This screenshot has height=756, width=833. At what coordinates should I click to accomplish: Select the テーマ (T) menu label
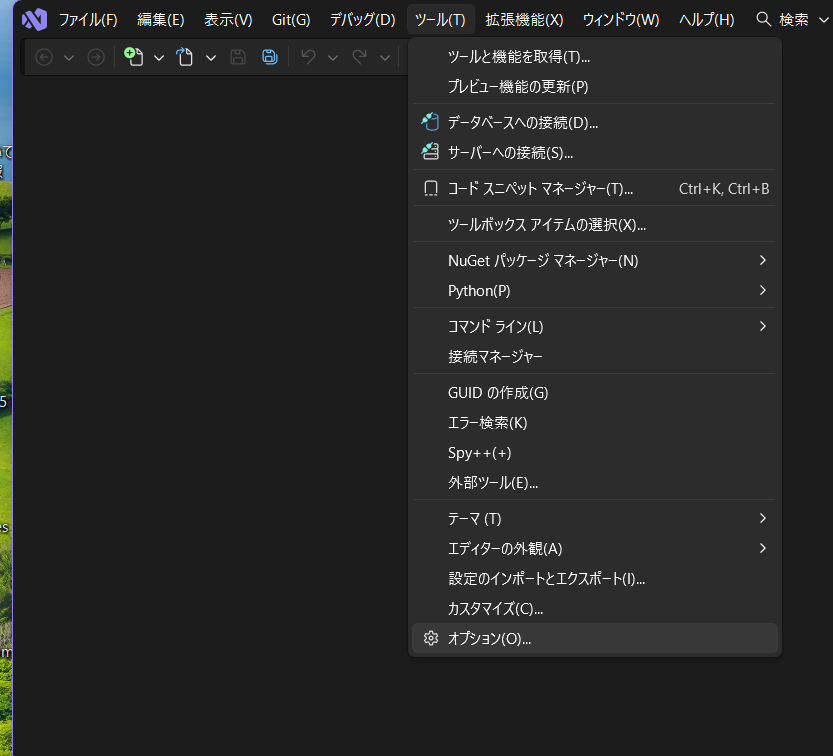474,519
